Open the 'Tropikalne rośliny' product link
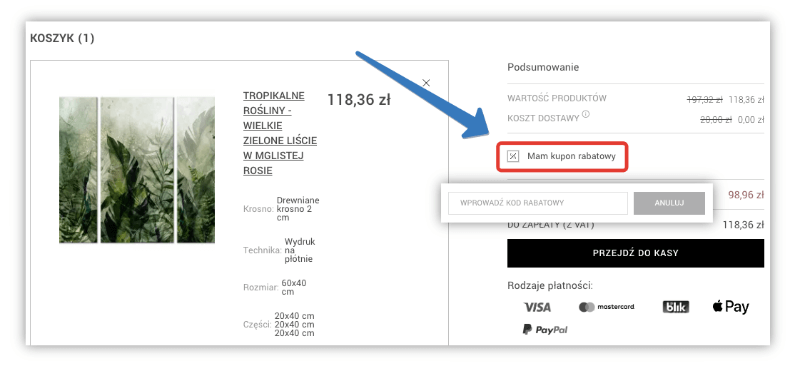800x371 pixels. [x=280, y=133]
